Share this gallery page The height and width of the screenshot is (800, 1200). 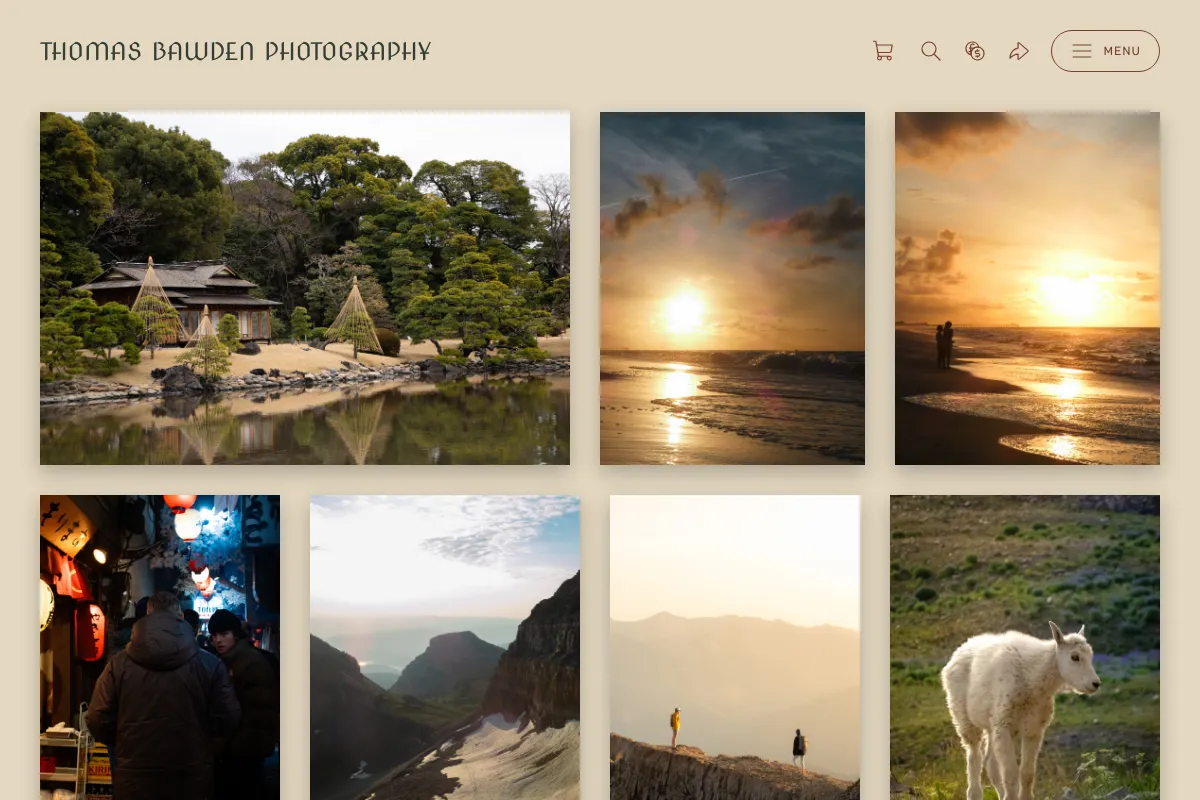[1019, 51]
